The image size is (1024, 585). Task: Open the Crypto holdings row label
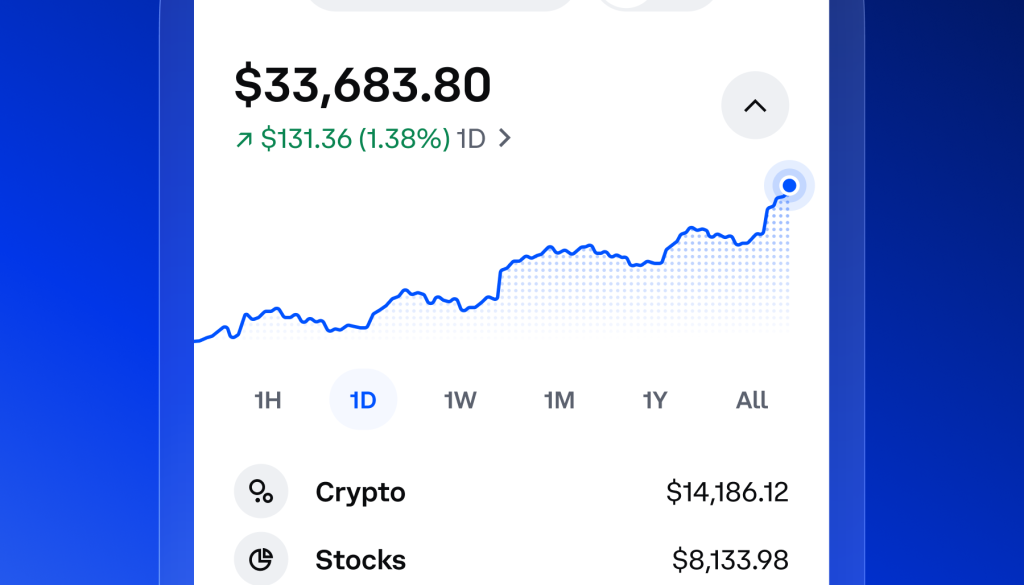[x=360, y=492]
